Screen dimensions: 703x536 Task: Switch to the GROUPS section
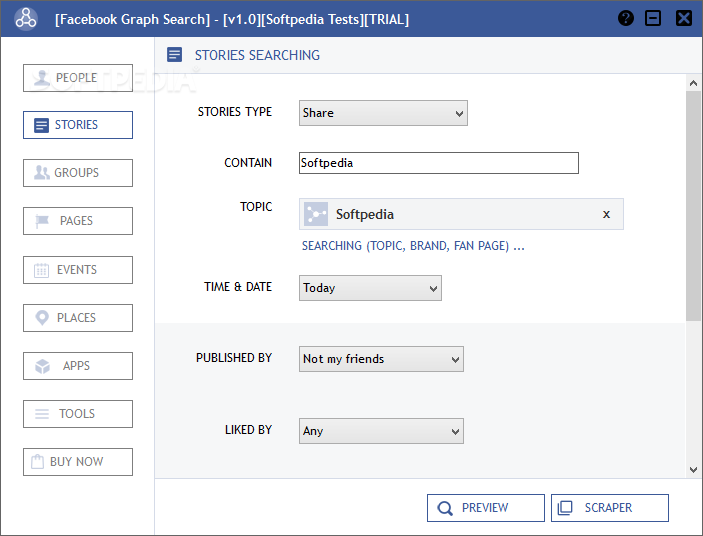[78, 173]
